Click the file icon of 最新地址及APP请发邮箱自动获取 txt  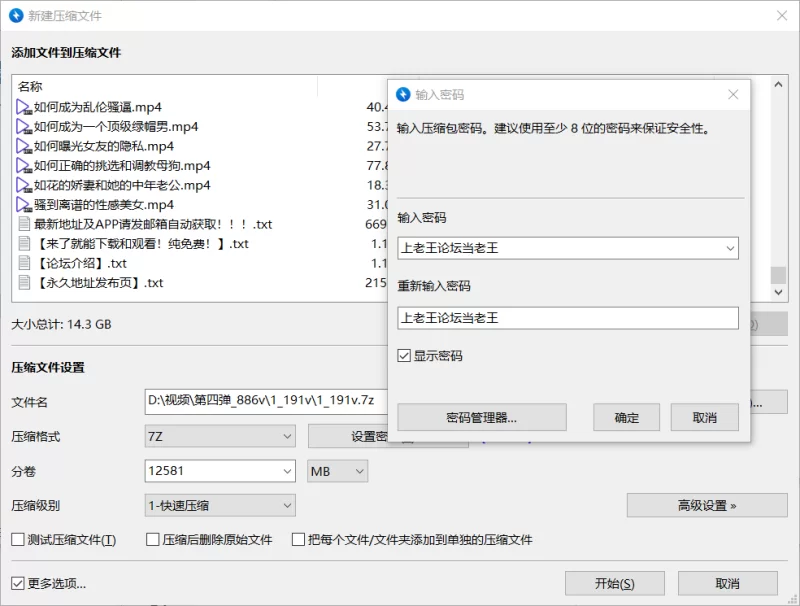(24, 224)
